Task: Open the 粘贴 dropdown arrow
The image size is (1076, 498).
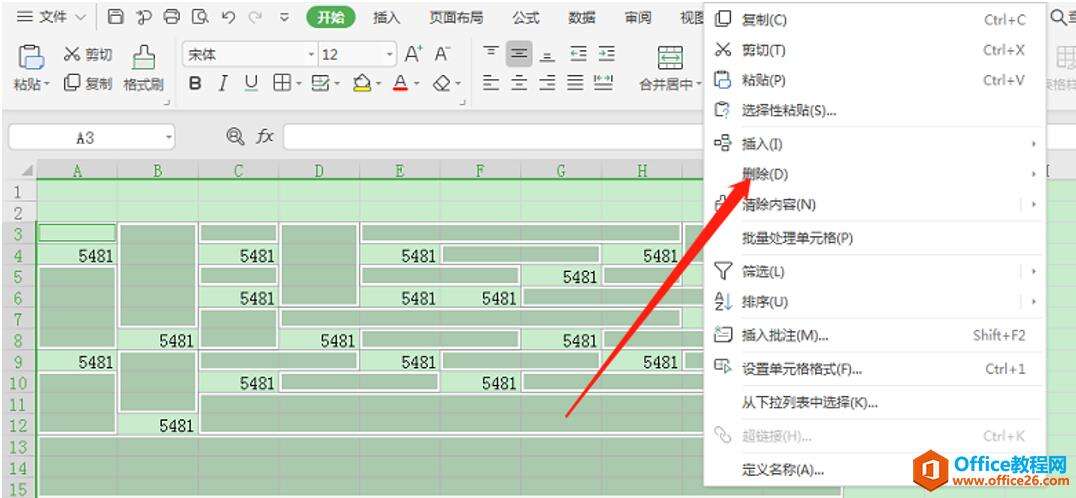Action: tap(47, 85)
